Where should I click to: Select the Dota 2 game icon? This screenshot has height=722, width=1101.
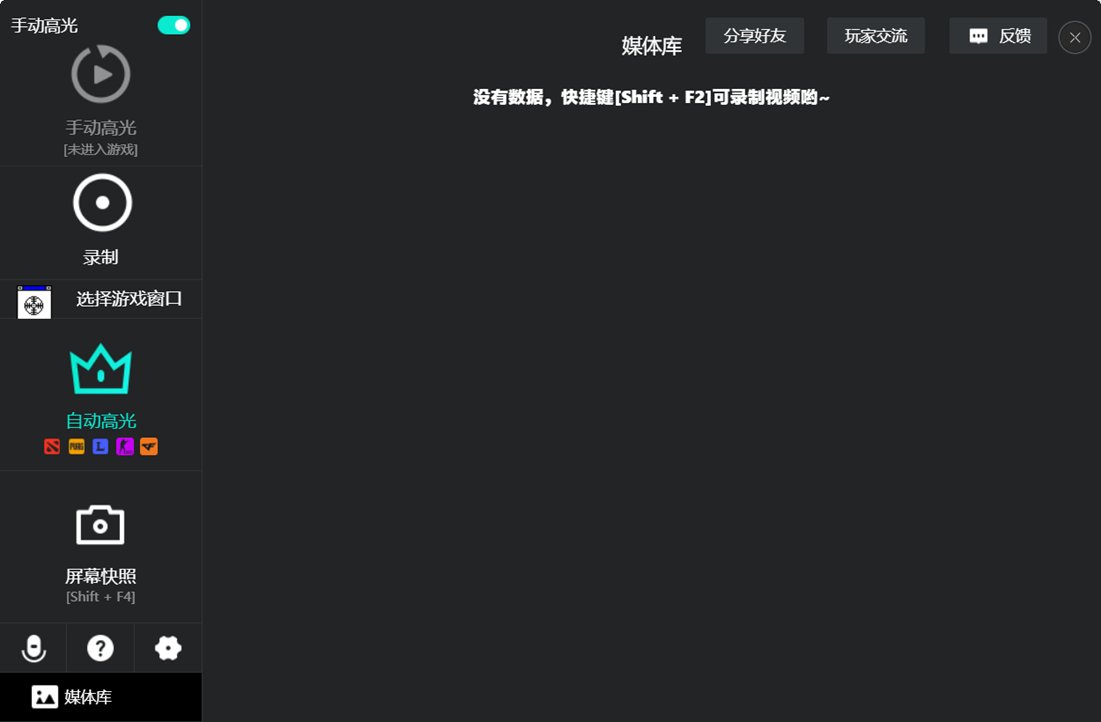tap(52, 446)
